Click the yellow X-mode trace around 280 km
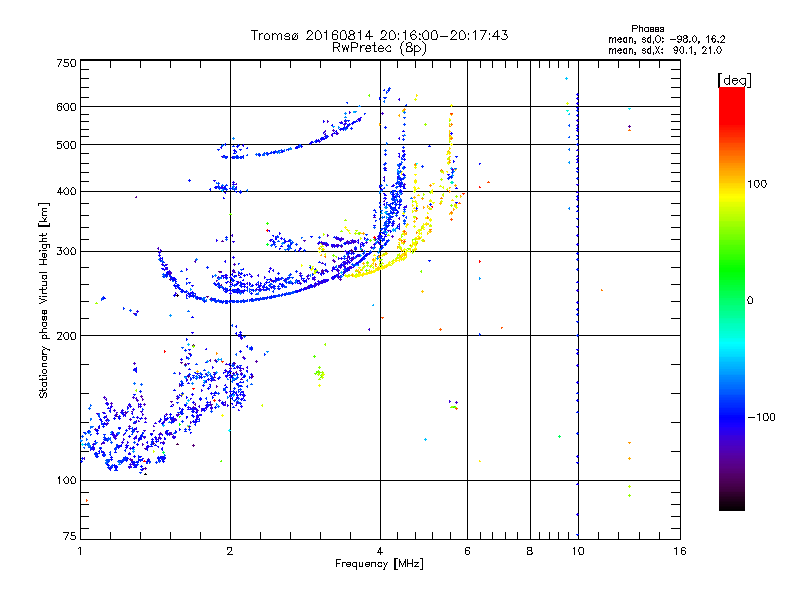This screenshot has height=600, width=800. [x=378, y=267]
